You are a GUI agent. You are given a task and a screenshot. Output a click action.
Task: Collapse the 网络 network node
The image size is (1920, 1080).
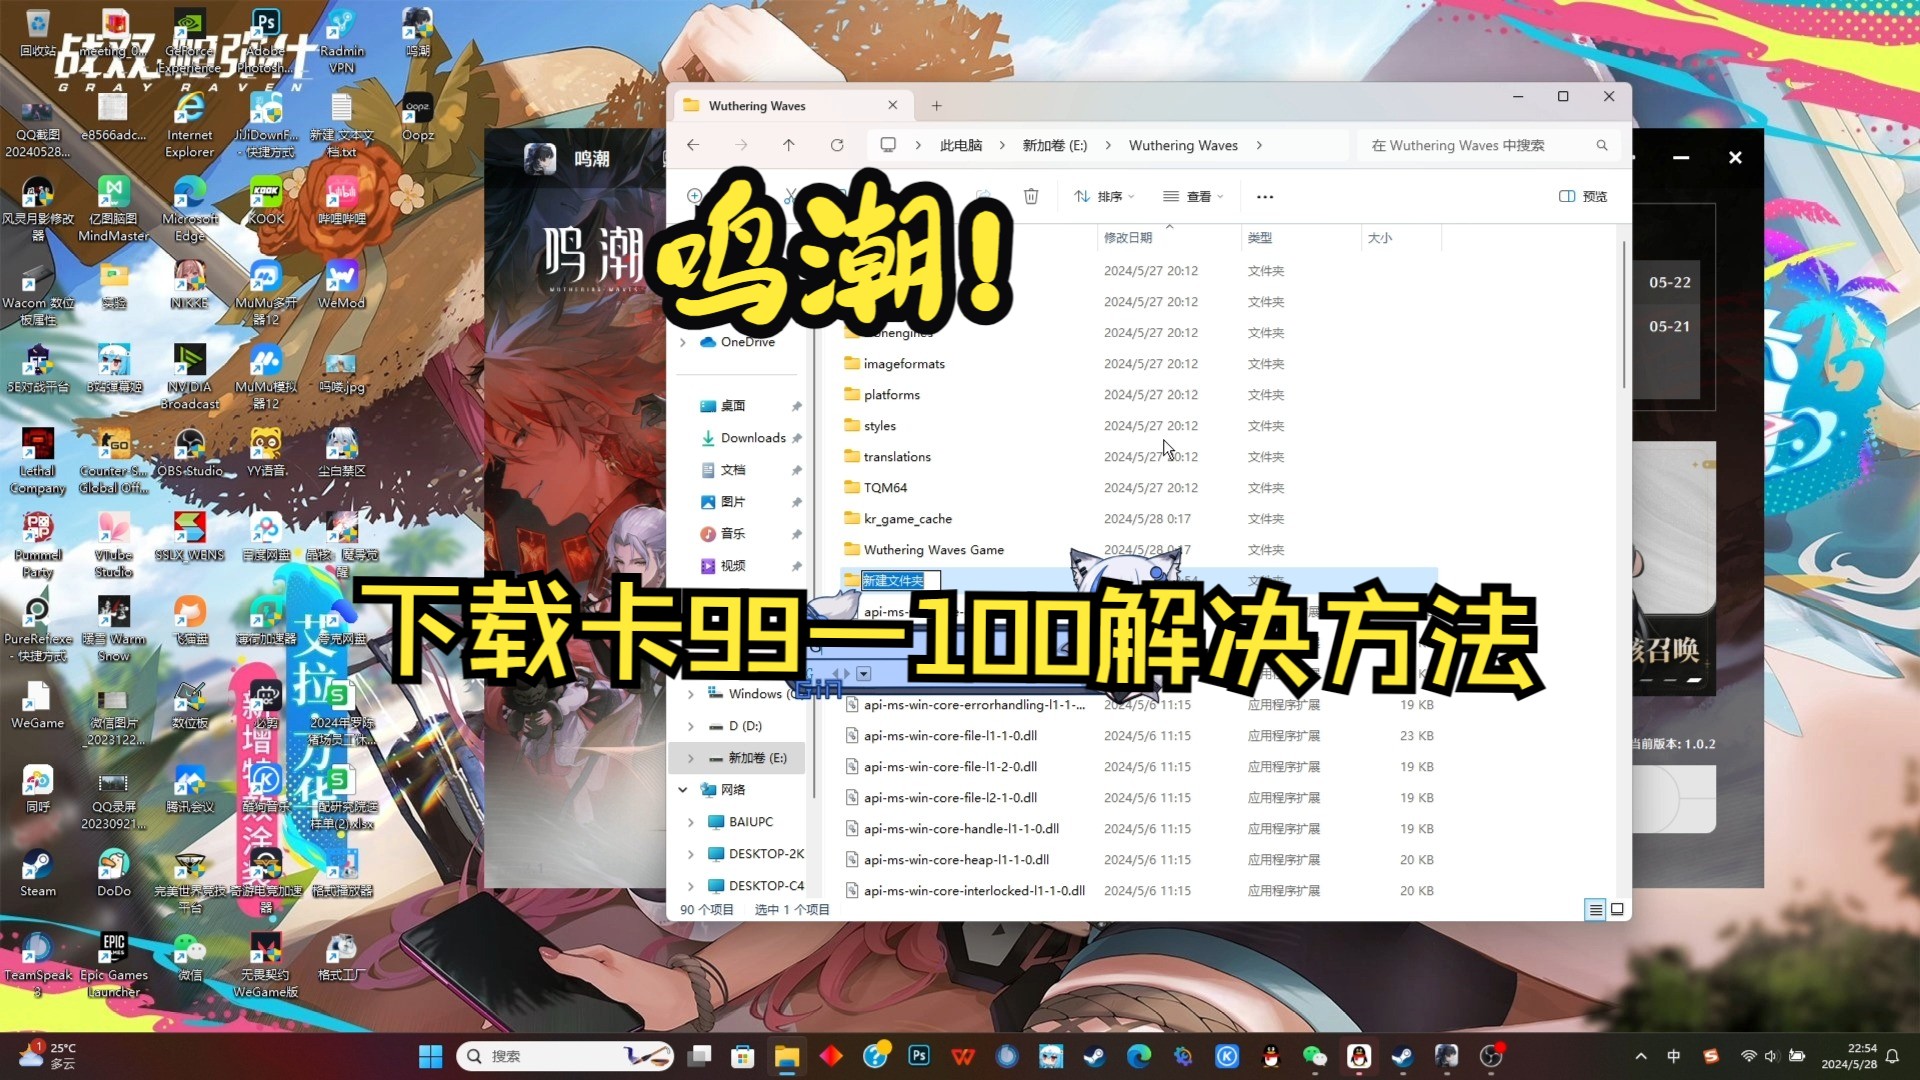coord(683,790)
